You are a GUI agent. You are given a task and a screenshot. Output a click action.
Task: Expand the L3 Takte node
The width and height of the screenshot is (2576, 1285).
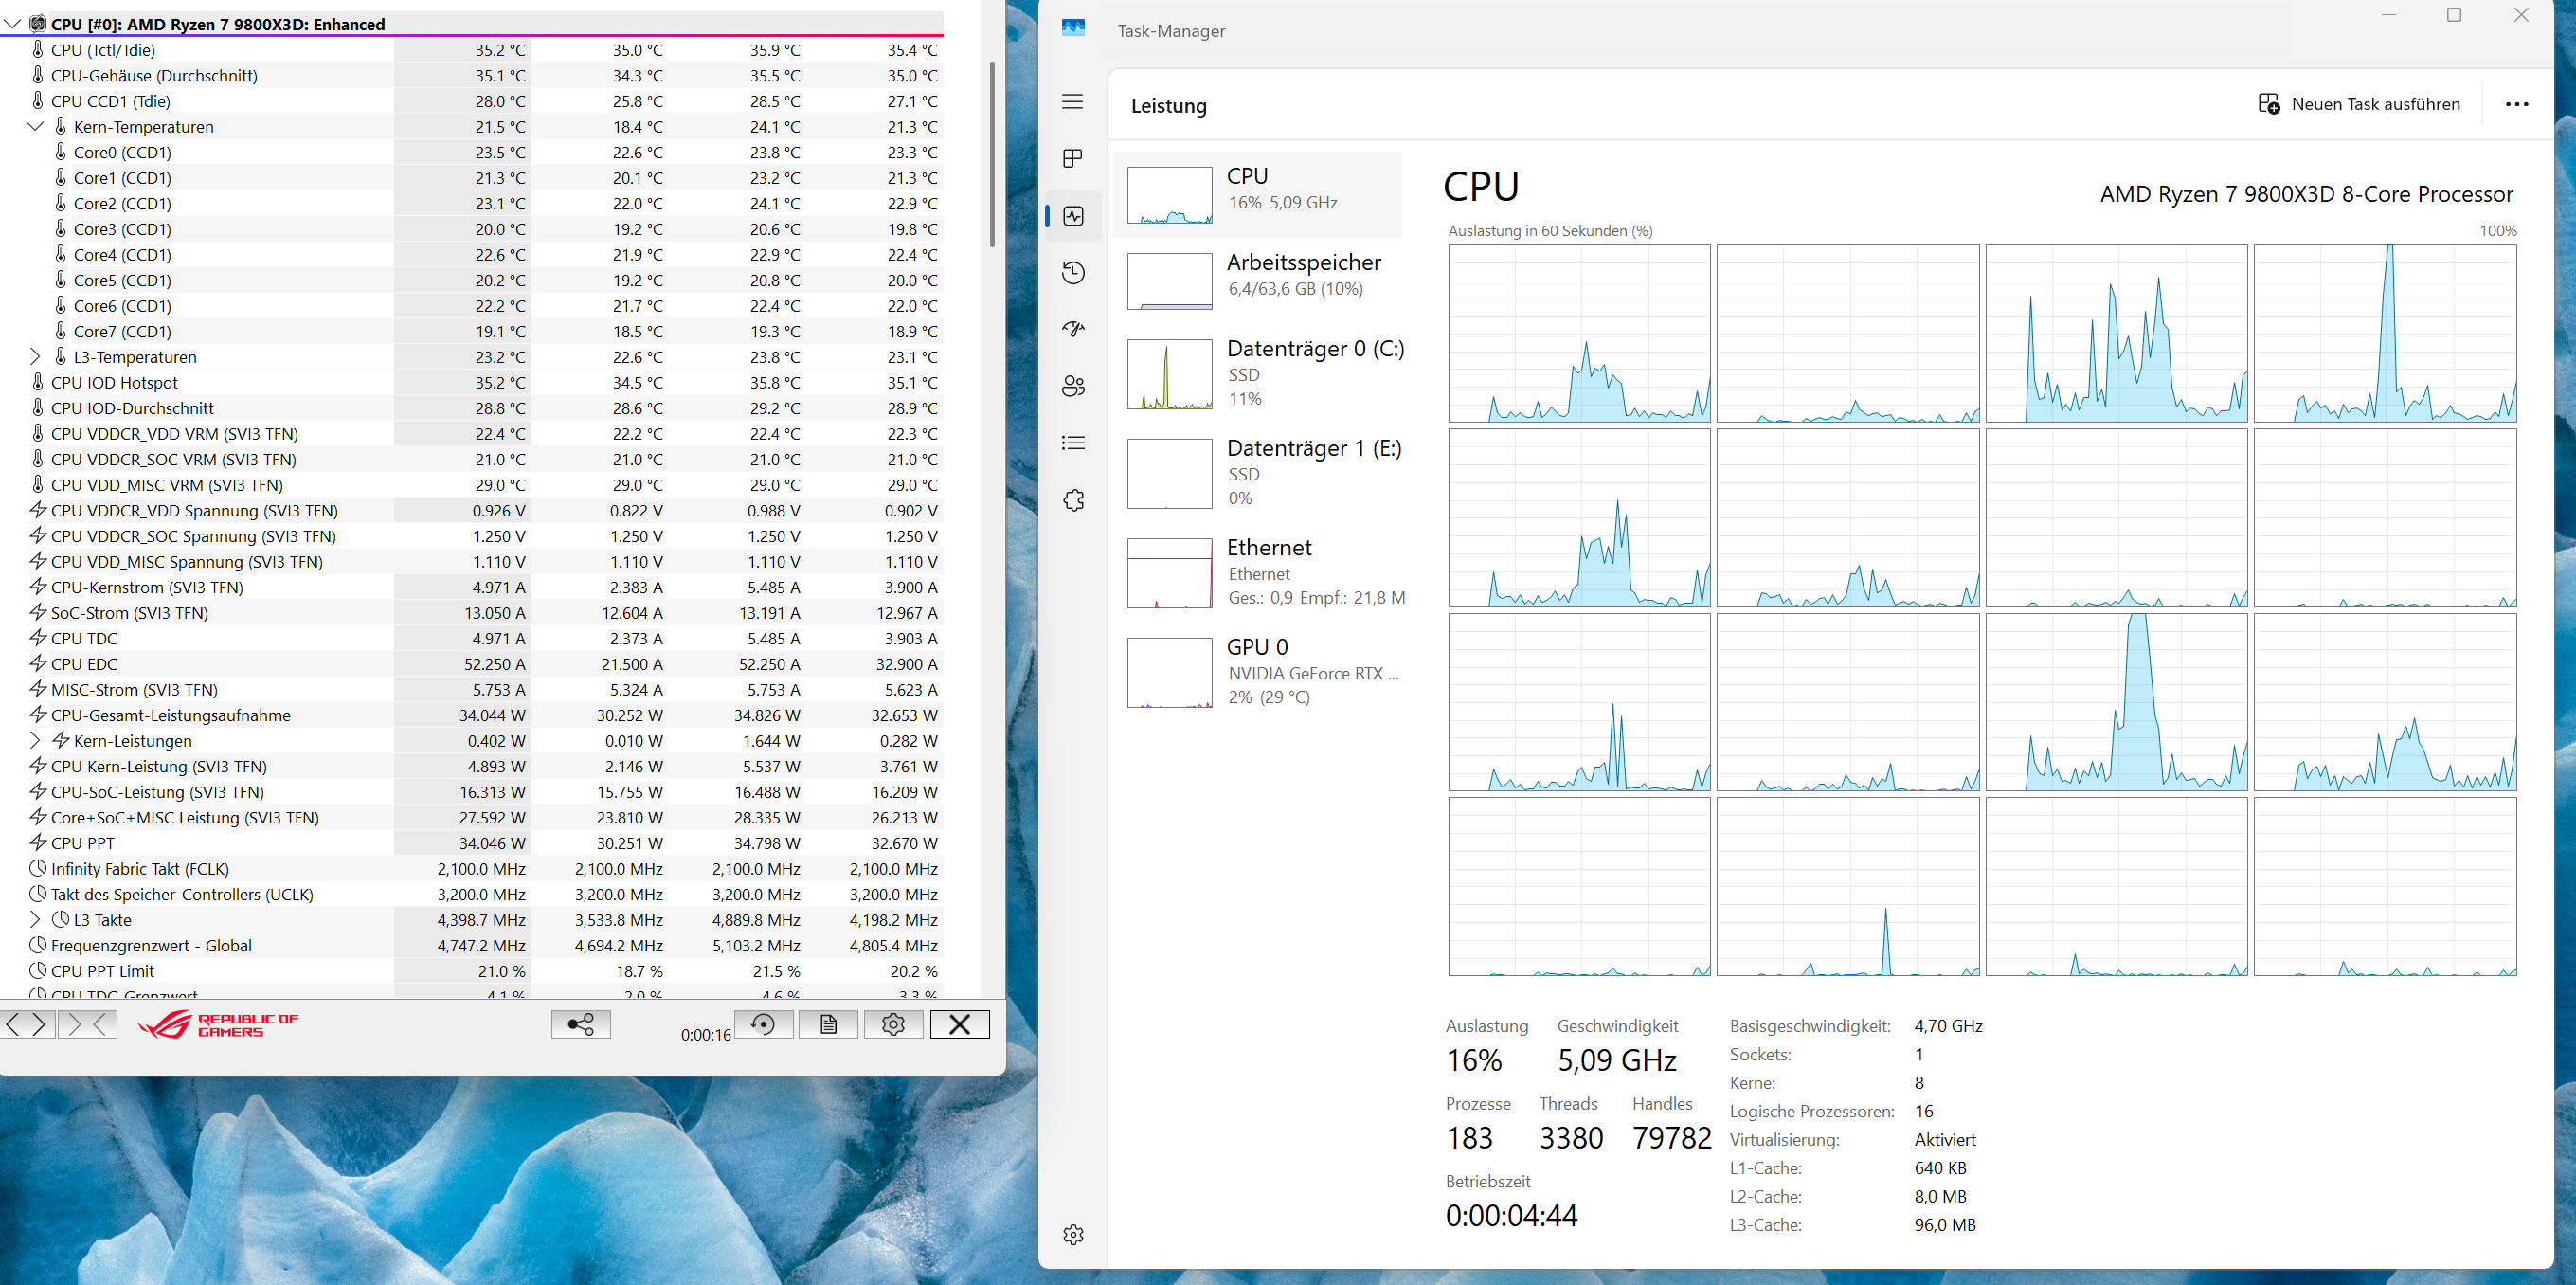click(35, 920)
